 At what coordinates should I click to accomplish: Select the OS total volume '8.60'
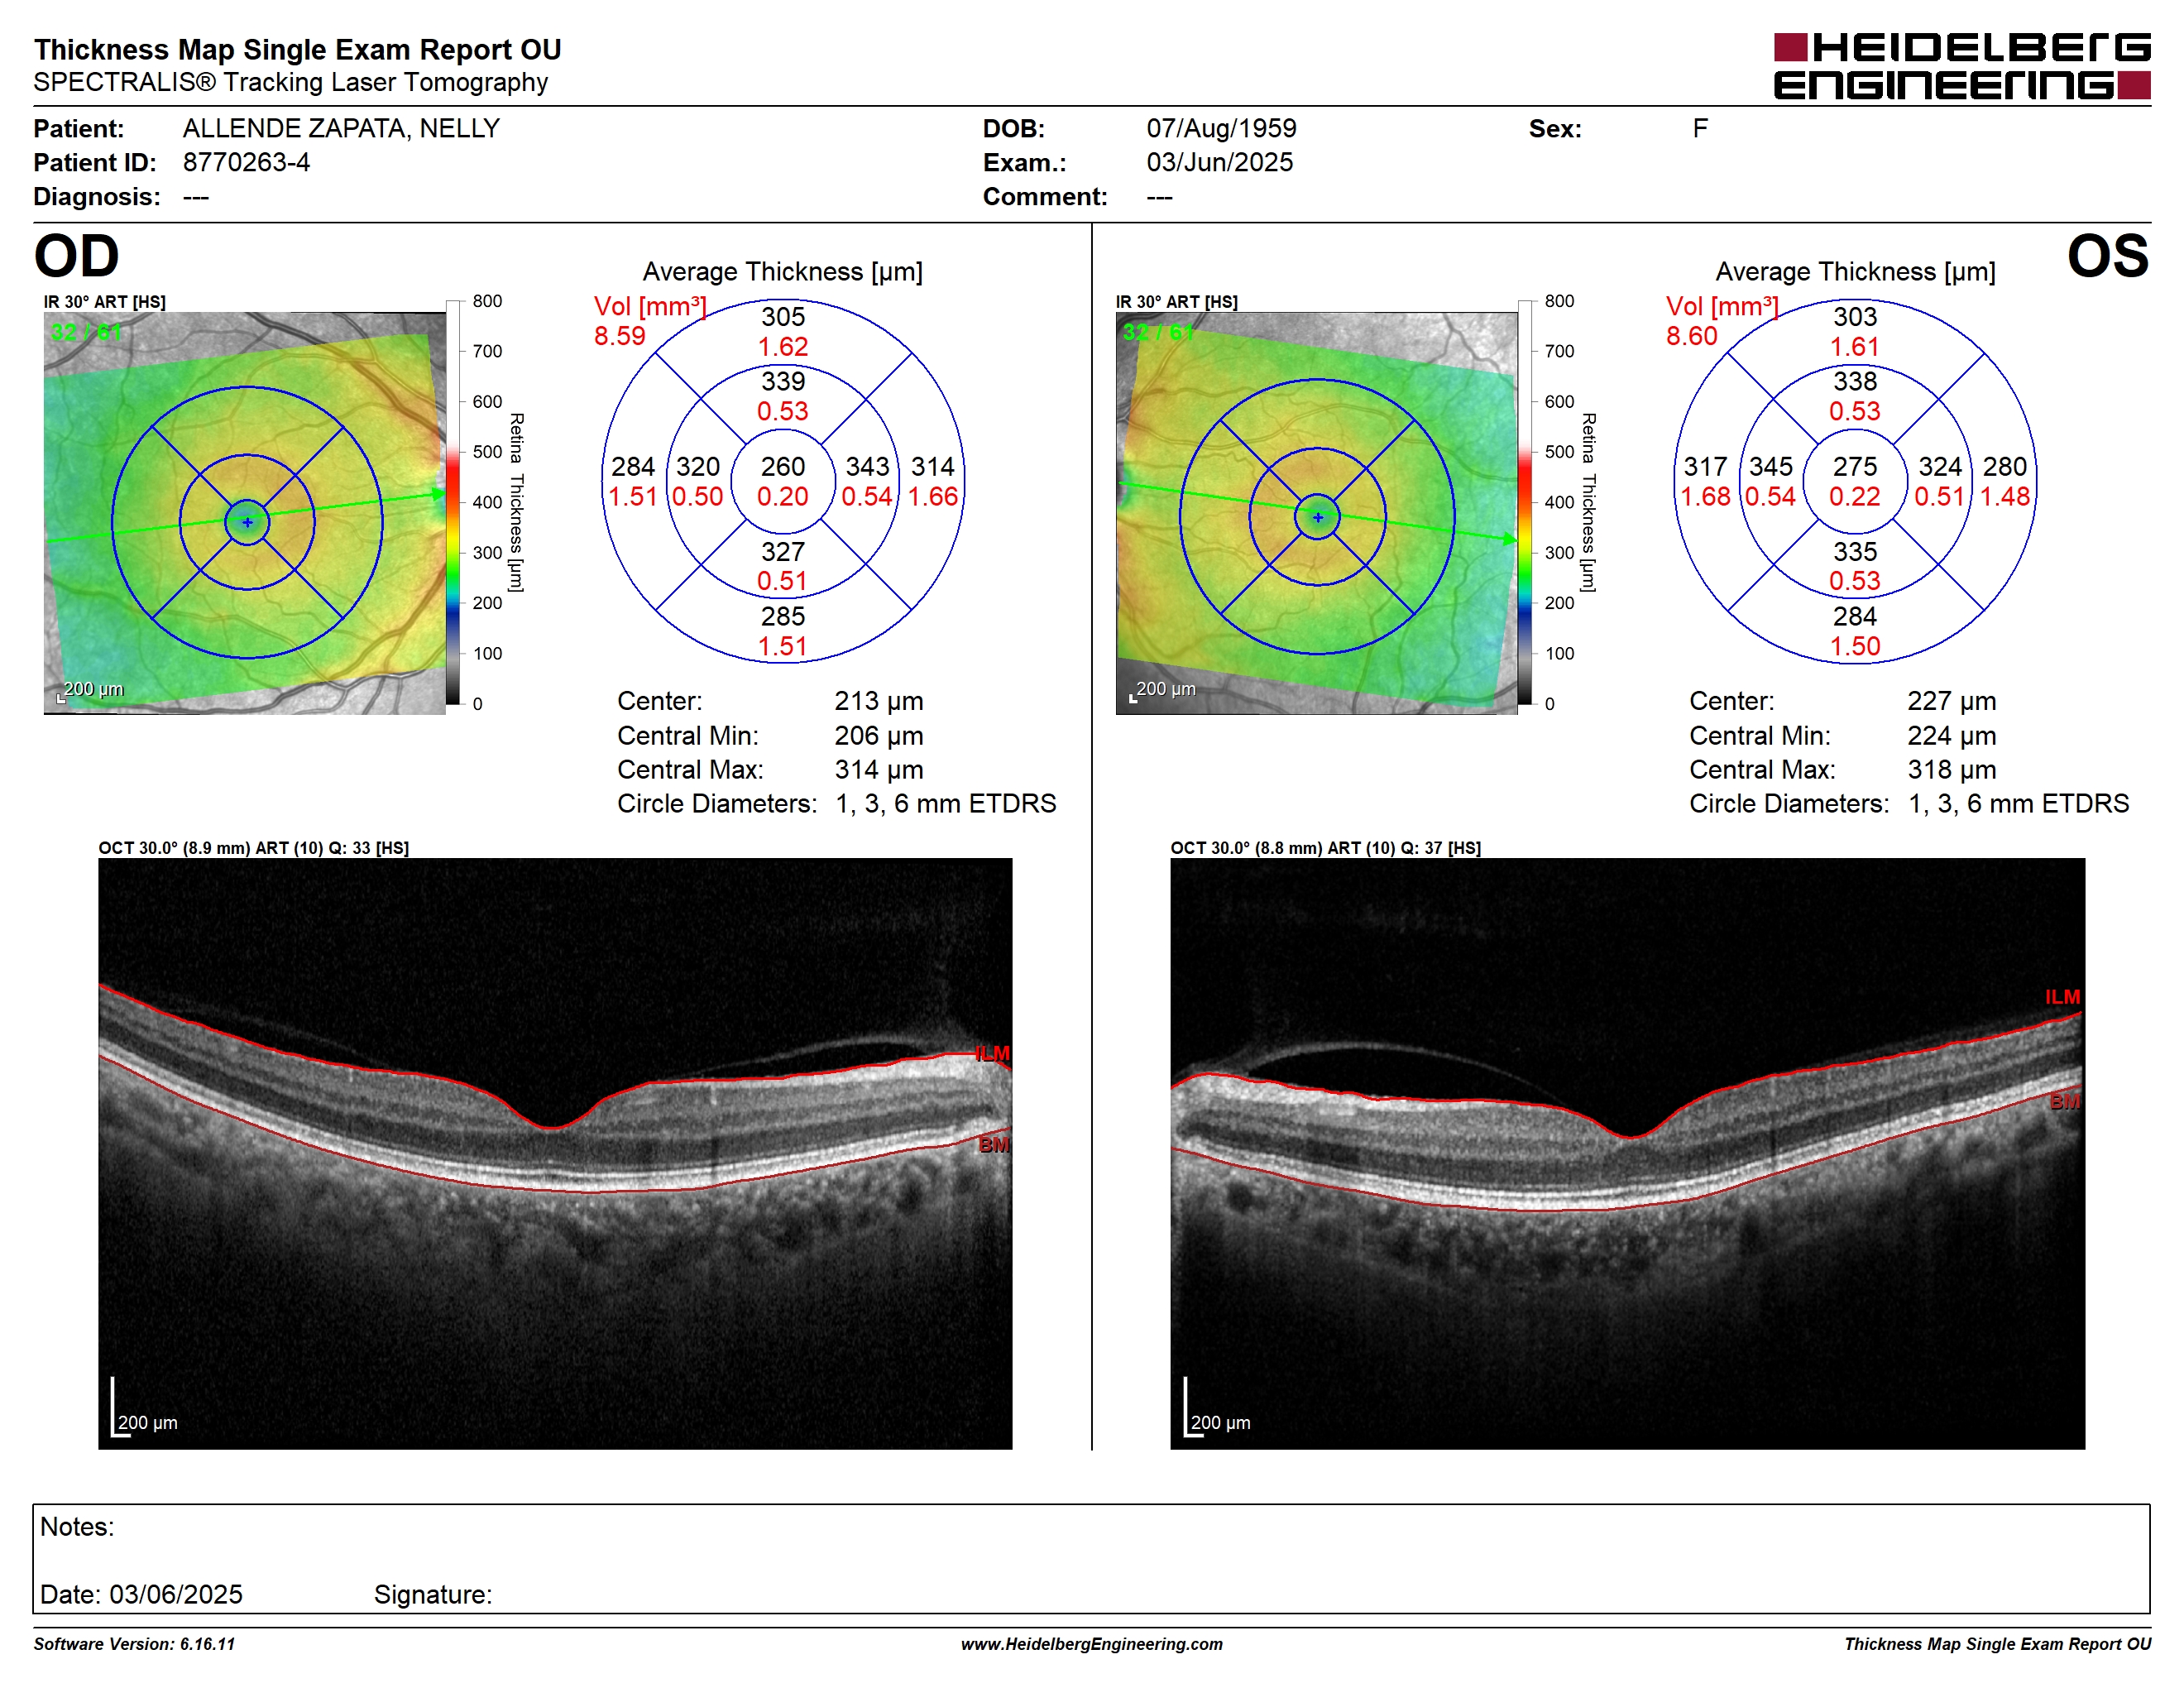pyautogui.click(x=1692, y=336)
